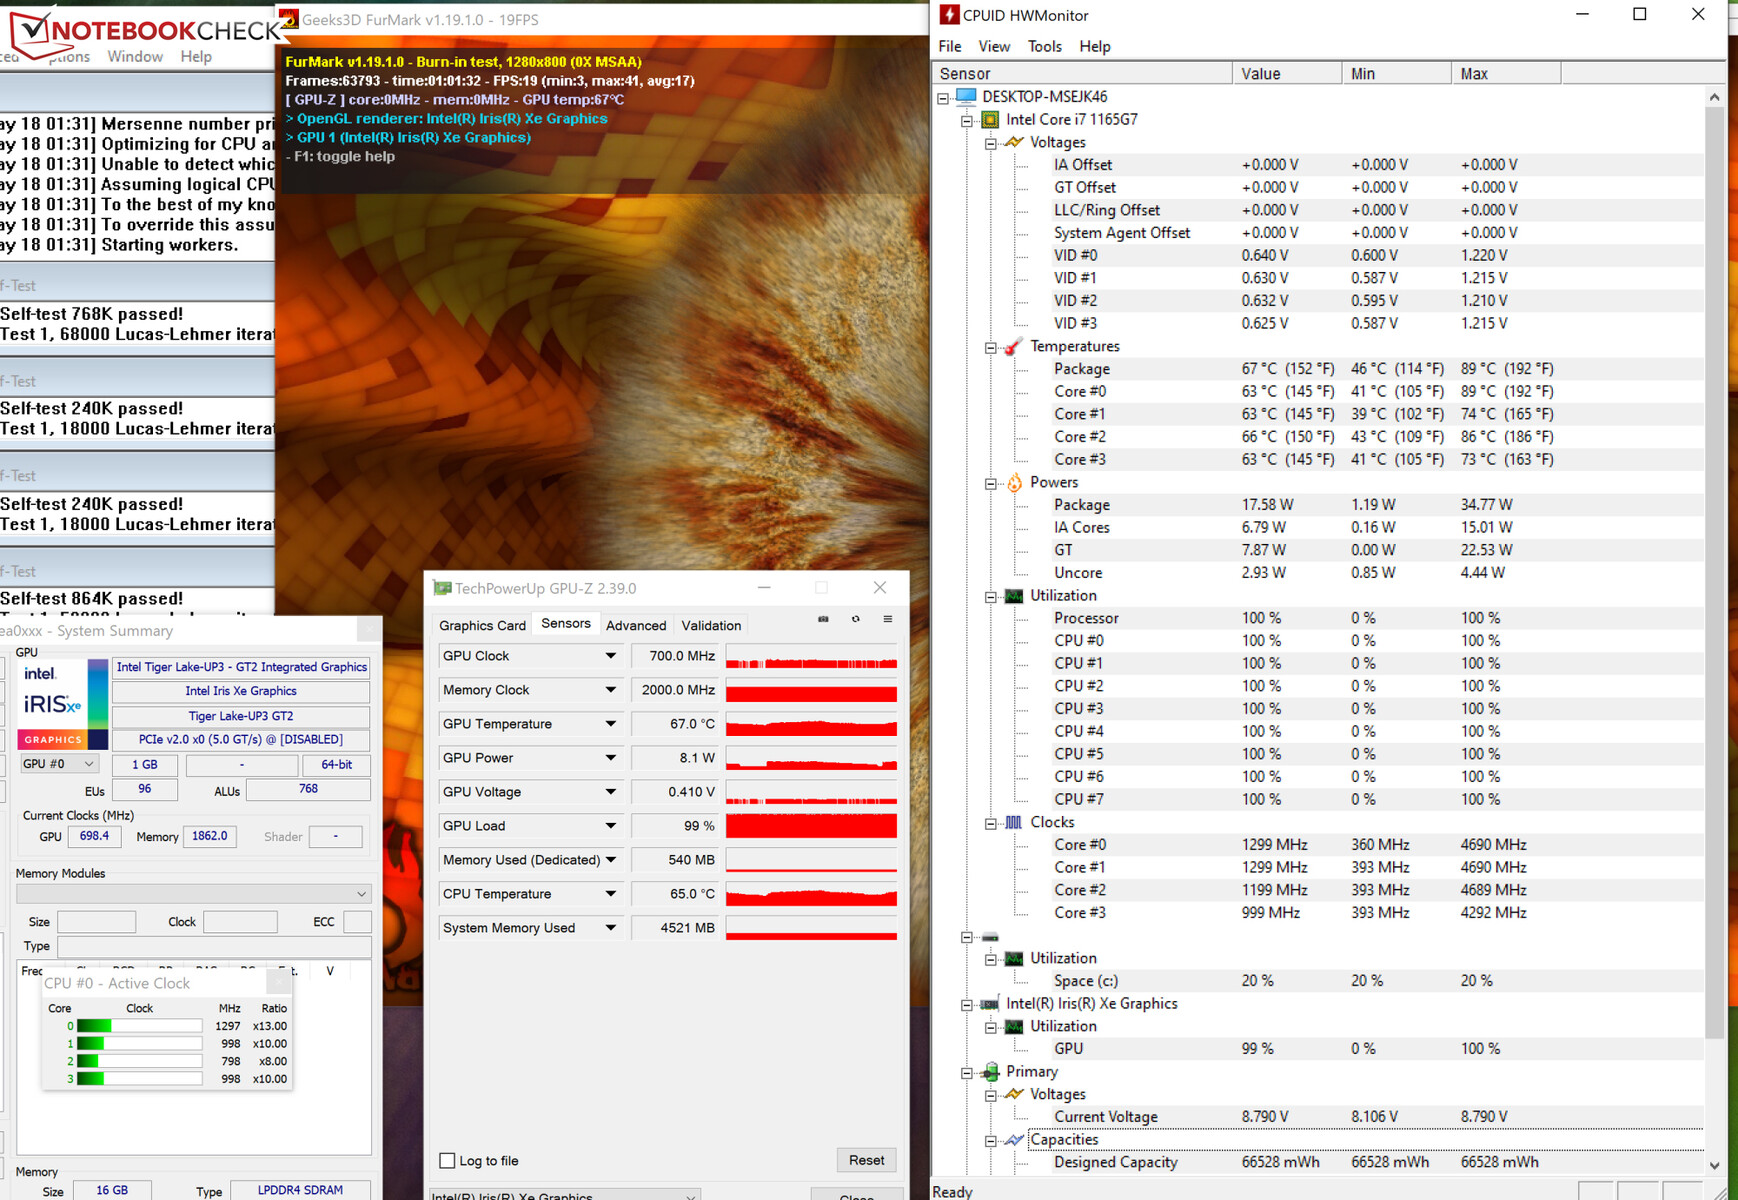Click the Powers flame icon
1738x1200 pixels.
pos(1014,483)
